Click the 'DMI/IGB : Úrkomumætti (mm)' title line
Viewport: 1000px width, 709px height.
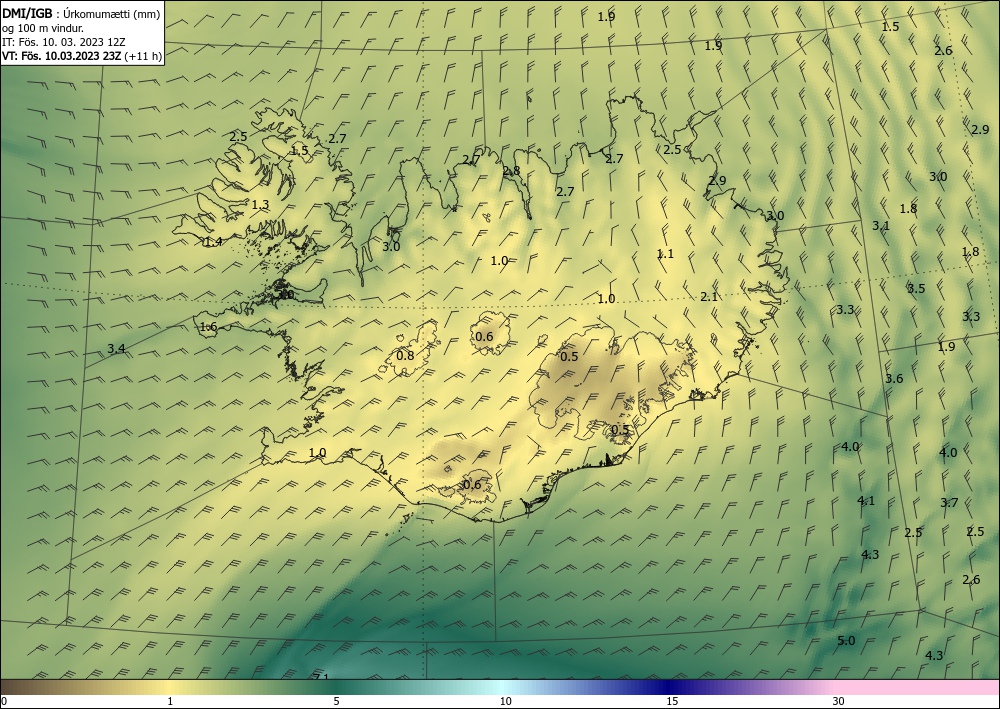[81, 13]
